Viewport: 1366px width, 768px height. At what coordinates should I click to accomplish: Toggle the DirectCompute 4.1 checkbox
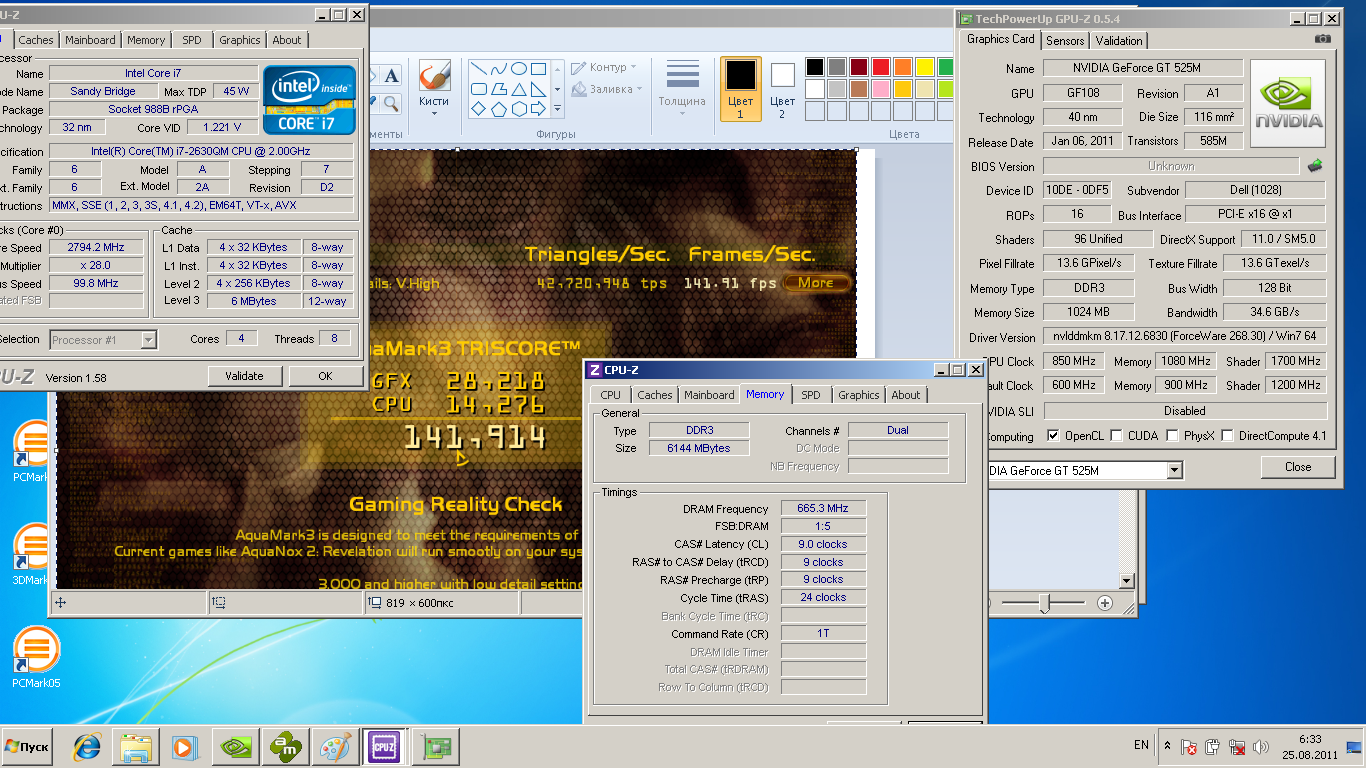point(1226,436)
